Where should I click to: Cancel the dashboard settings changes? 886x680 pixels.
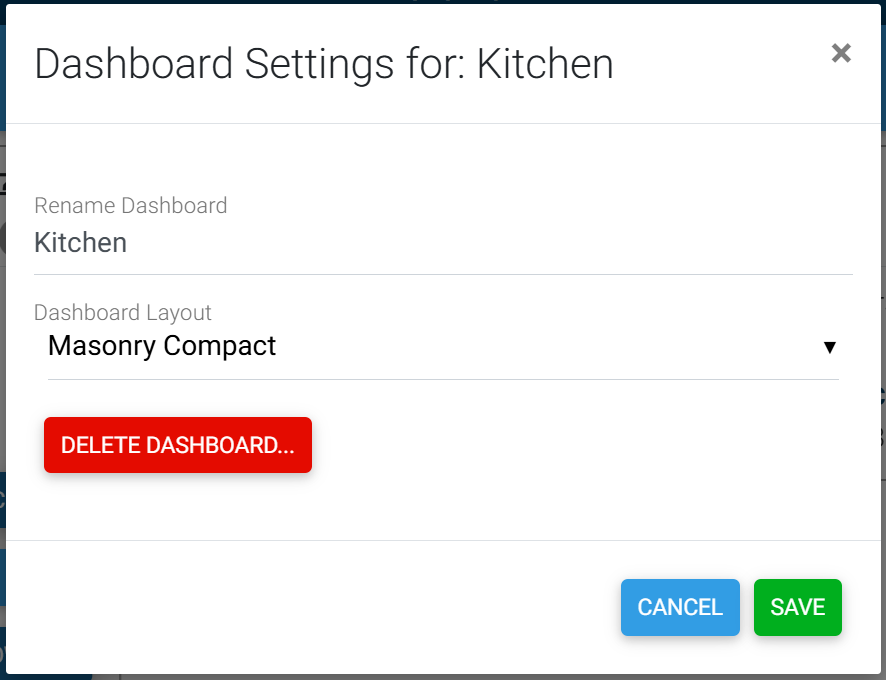pos(680,607)
